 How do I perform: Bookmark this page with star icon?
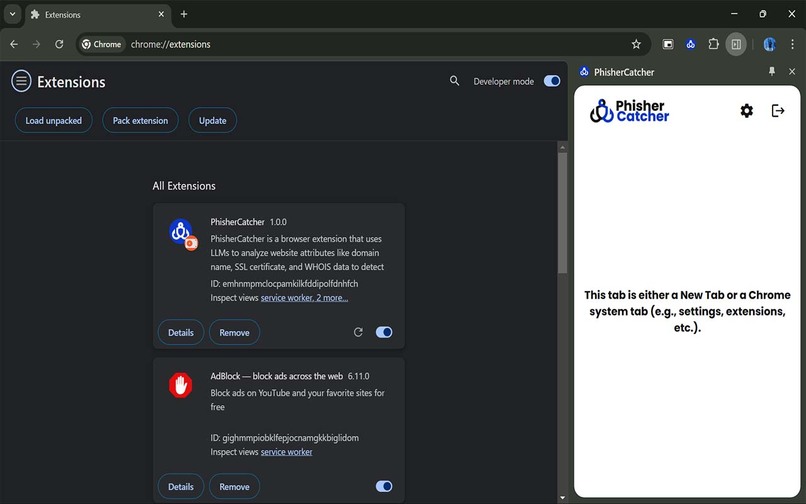pos(636,44)
